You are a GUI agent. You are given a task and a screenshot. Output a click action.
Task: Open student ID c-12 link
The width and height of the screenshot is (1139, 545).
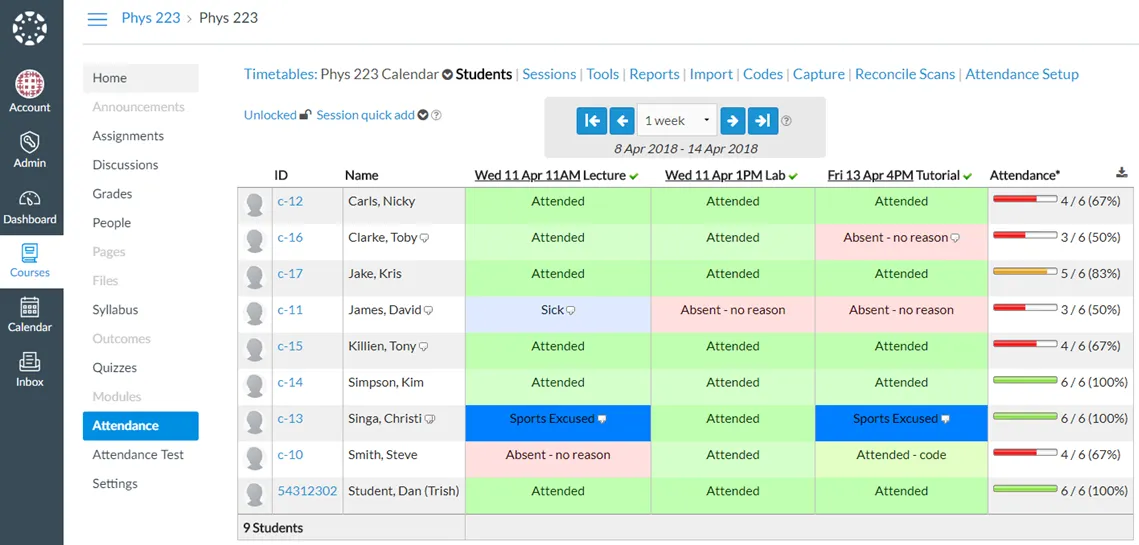[x=290, y=201]
